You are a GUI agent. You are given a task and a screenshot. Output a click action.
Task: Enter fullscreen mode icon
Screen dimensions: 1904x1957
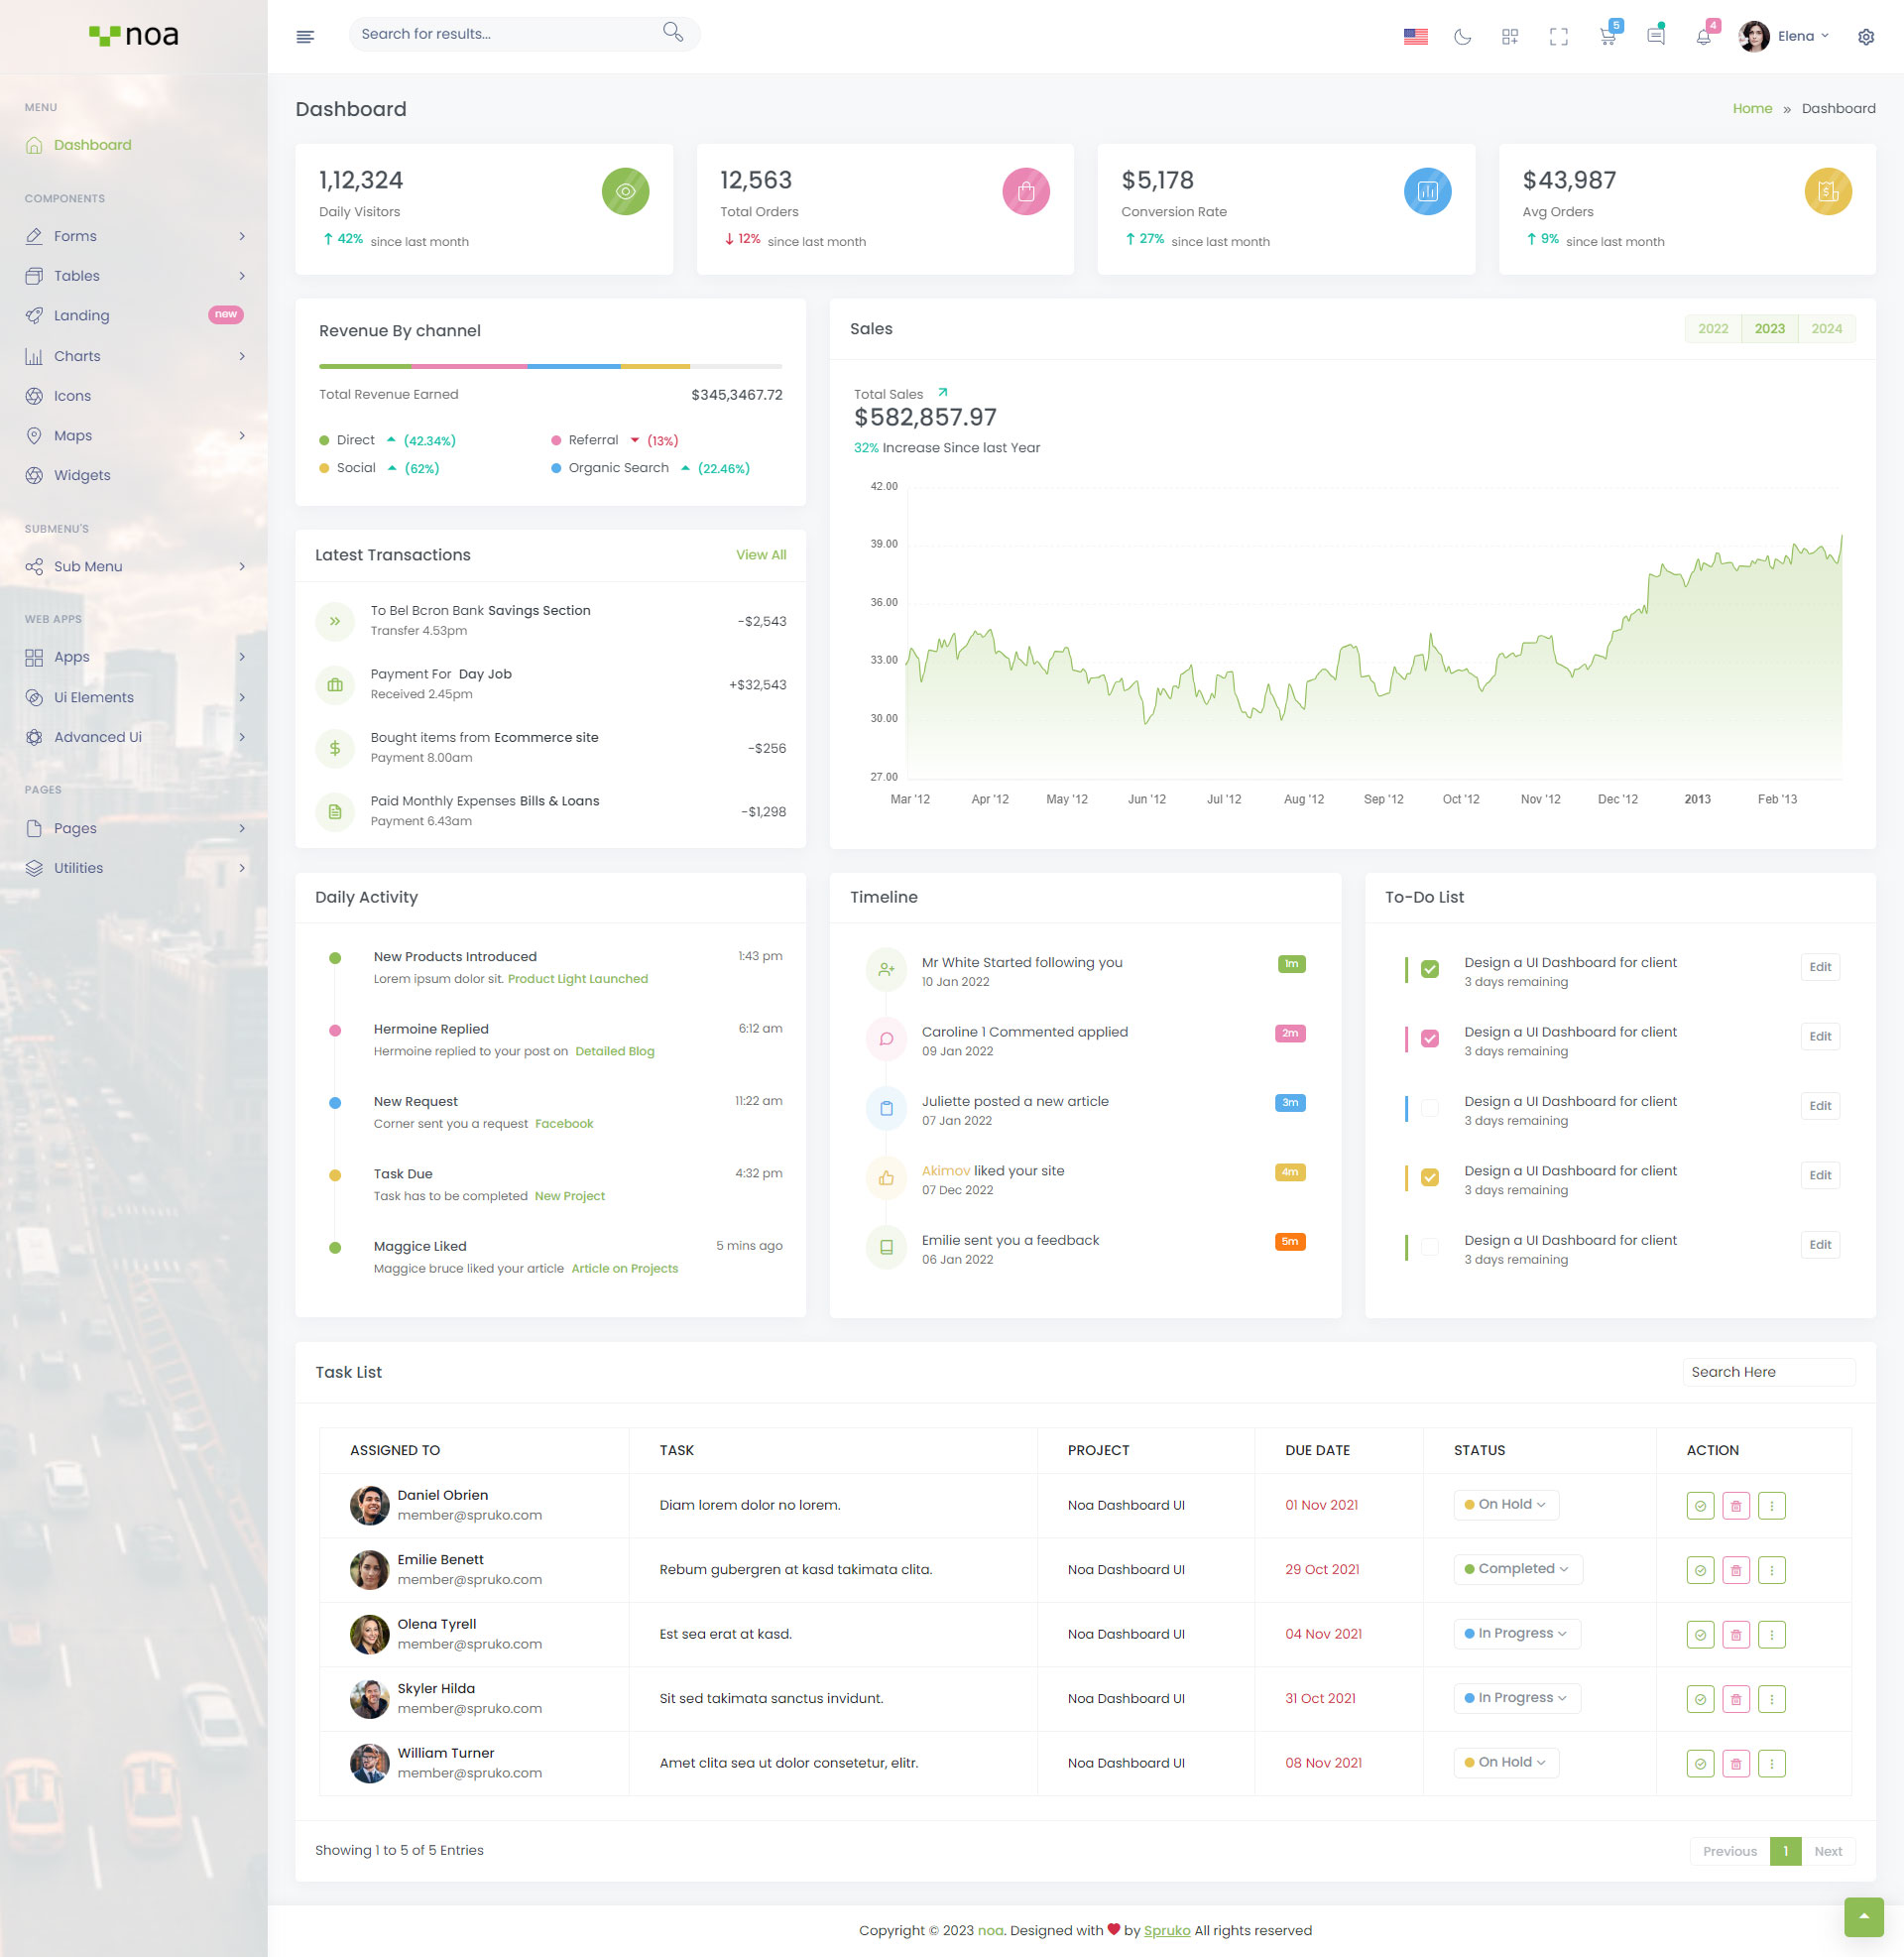[x=1558, y=37]
